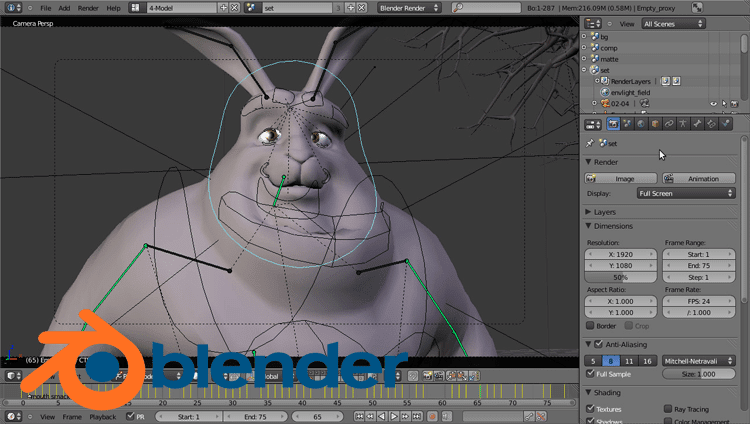The height and width of the screenshot is (424, 750).
Task: Toggle the Full Sample checkbox
Action: coord(590,374)
